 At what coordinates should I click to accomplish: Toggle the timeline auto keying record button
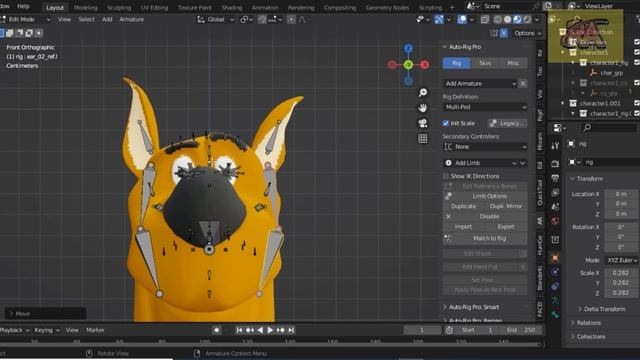[217, 330]
